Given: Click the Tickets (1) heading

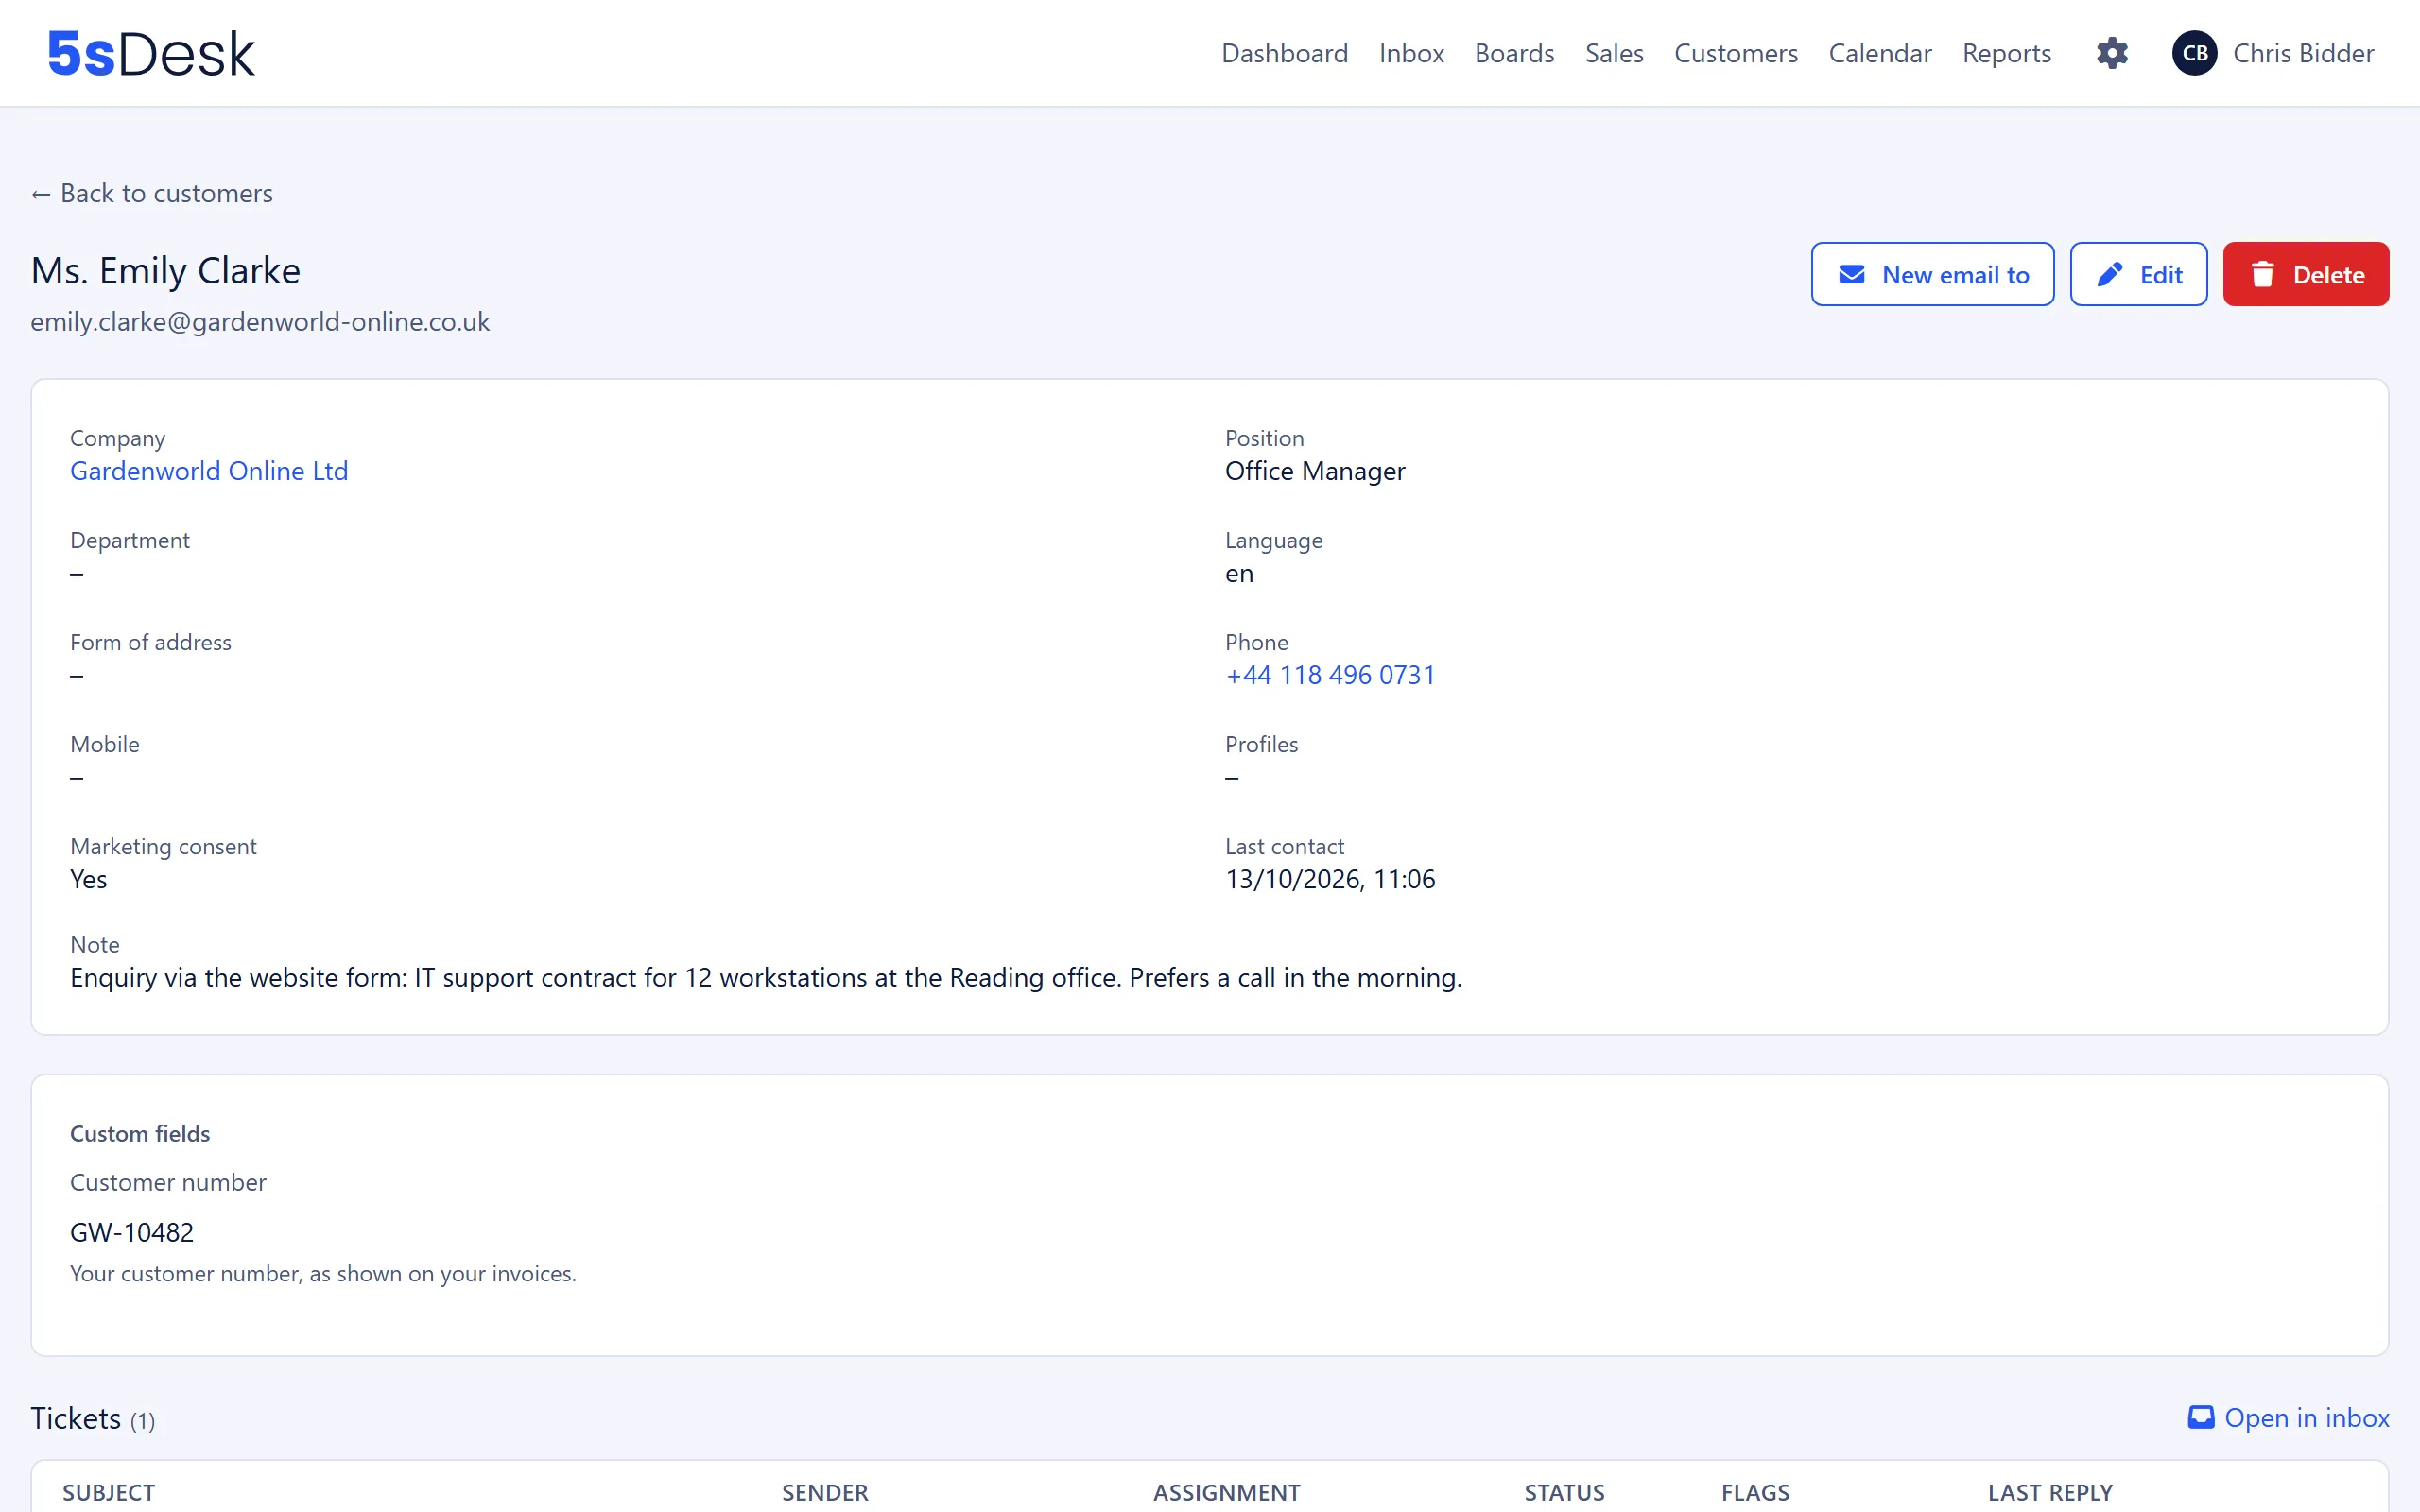Looking at the screenshot, I should [x=93, y=1418].
